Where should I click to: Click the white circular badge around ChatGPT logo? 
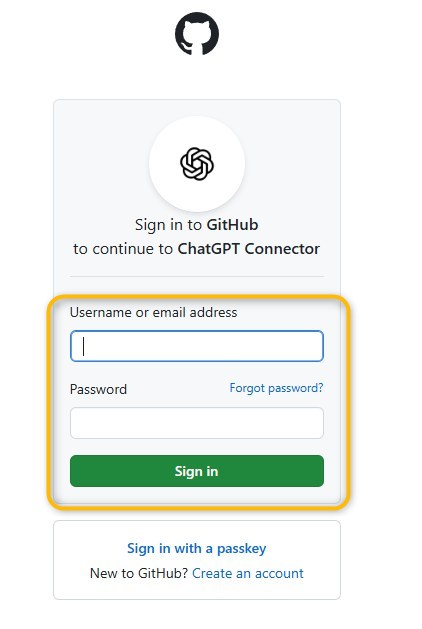tap(197, 164)
